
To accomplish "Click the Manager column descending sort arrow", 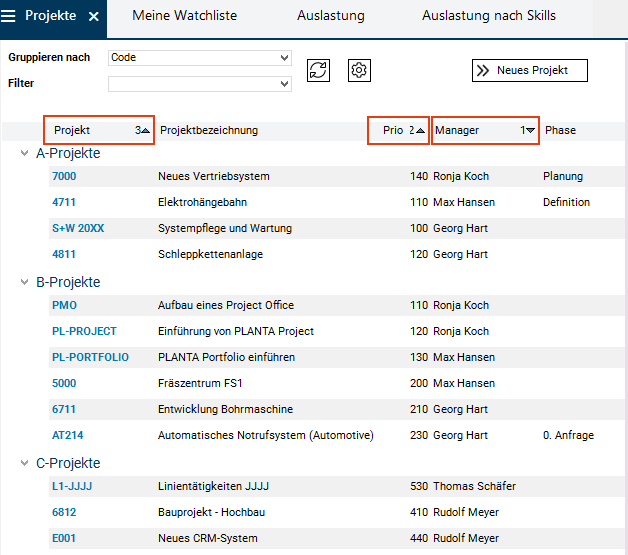I will pyautogui.click(x=531, y=131).
